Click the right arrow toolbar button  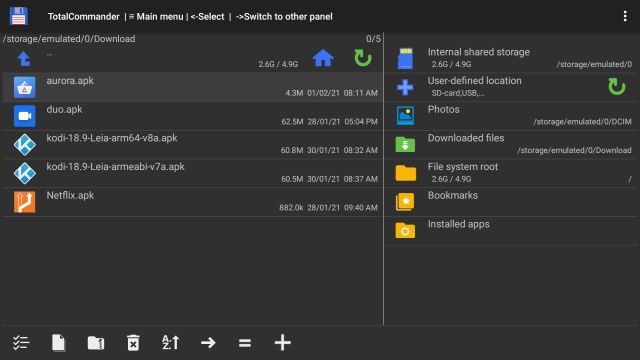[208, 342]
